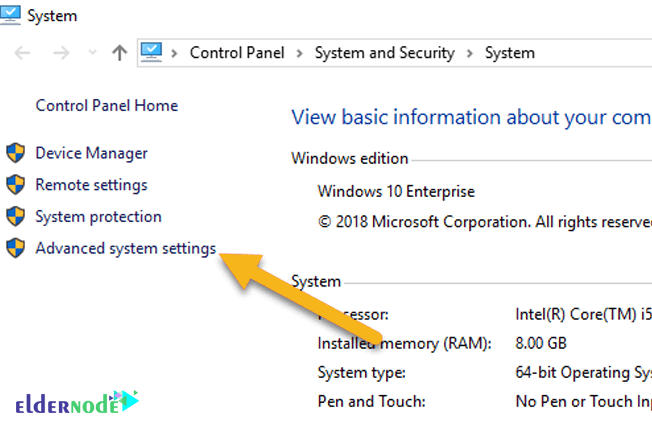Click the shield icon beside Remote settings
Screen dimensions: 652x422
pyautogui.click(x=15, y=184)
